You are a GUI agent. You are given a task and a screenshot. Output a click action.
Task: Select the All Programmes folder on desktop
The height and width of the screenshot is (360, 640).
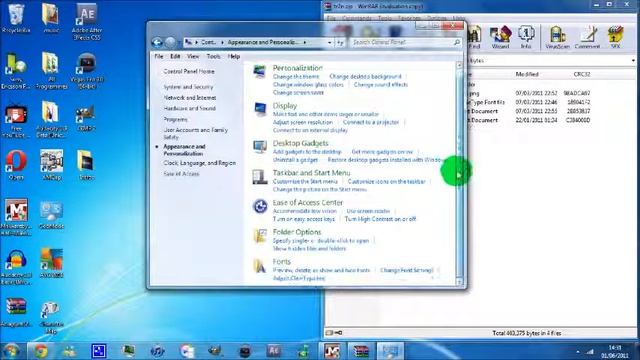[51, 71]
